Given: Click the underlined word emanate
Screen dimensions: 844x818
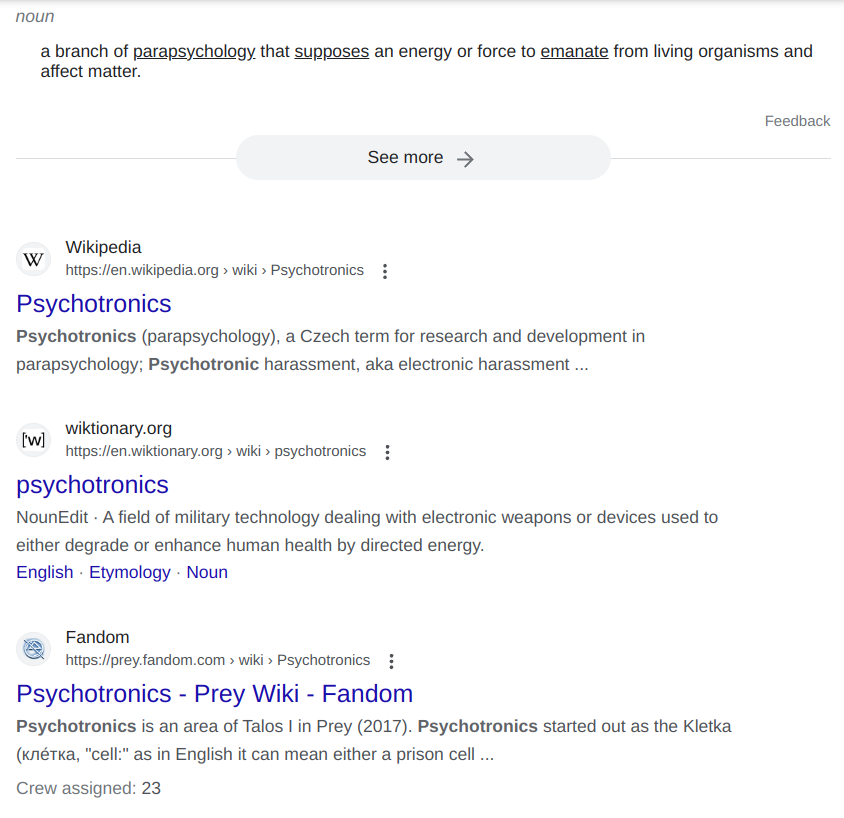Looking at the screenshot, I should tap(574, 52).
